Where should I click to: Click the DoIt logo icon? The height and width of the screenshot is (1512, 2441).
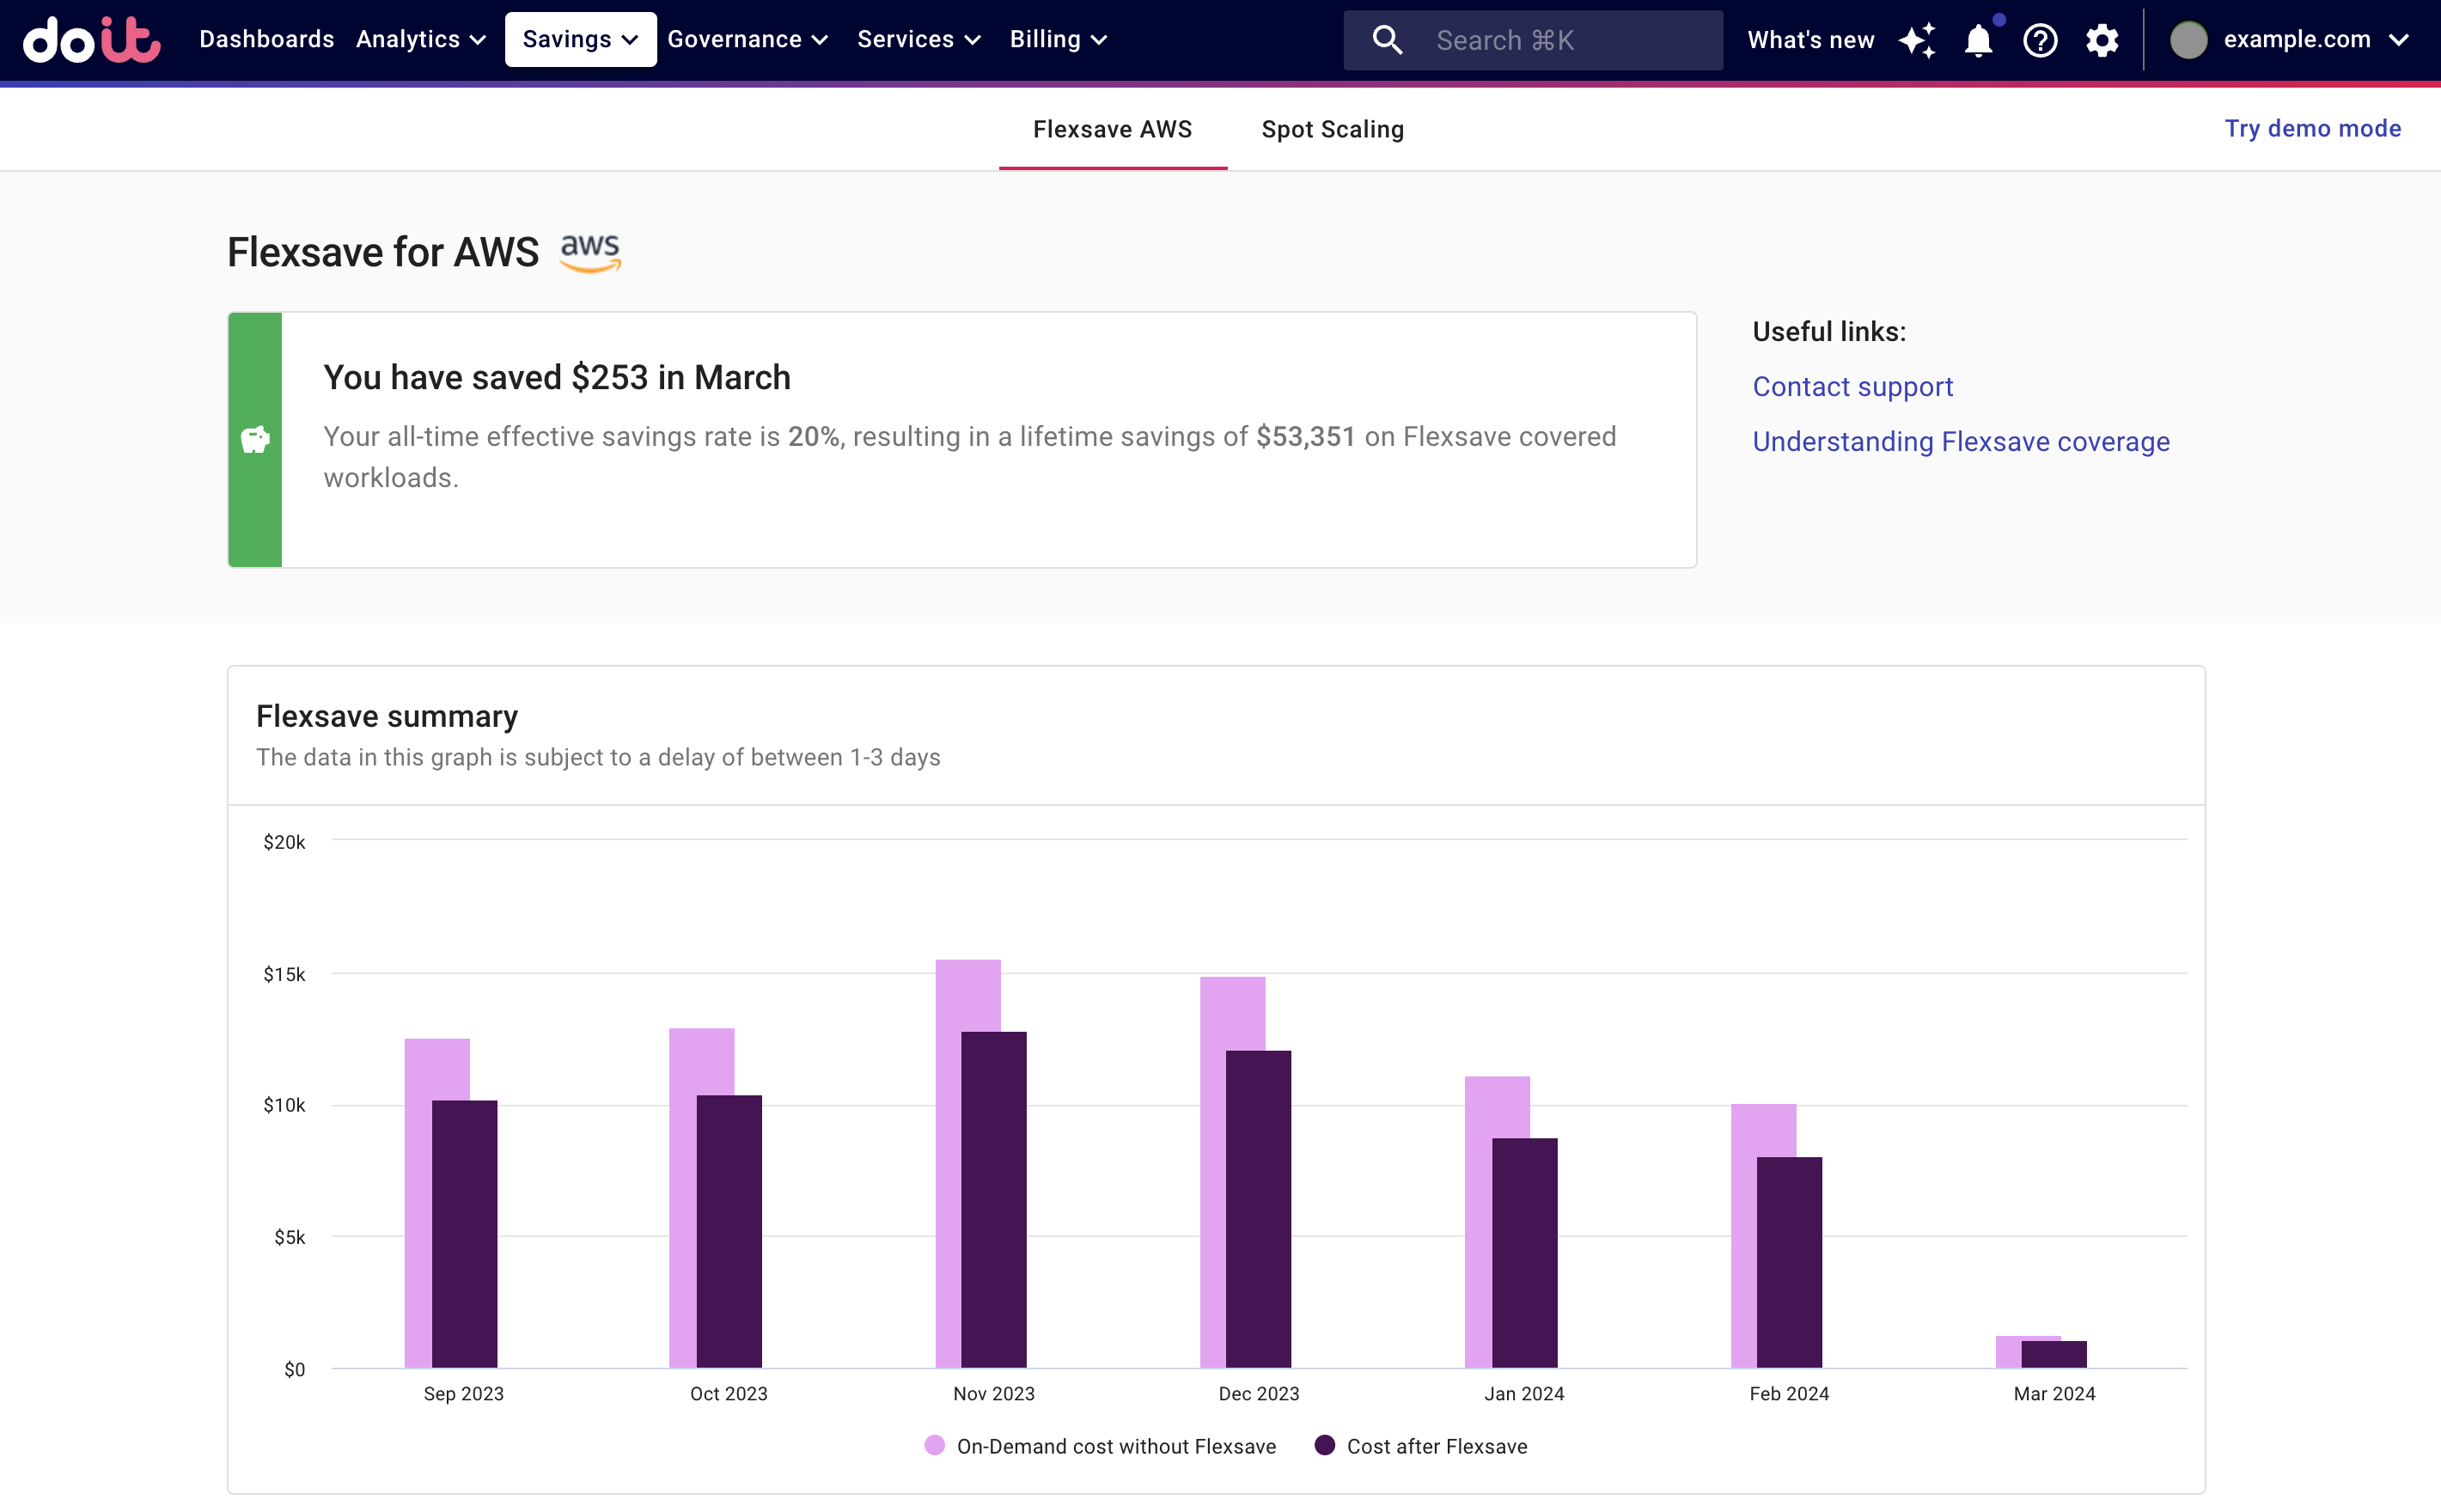click(93, 39)
